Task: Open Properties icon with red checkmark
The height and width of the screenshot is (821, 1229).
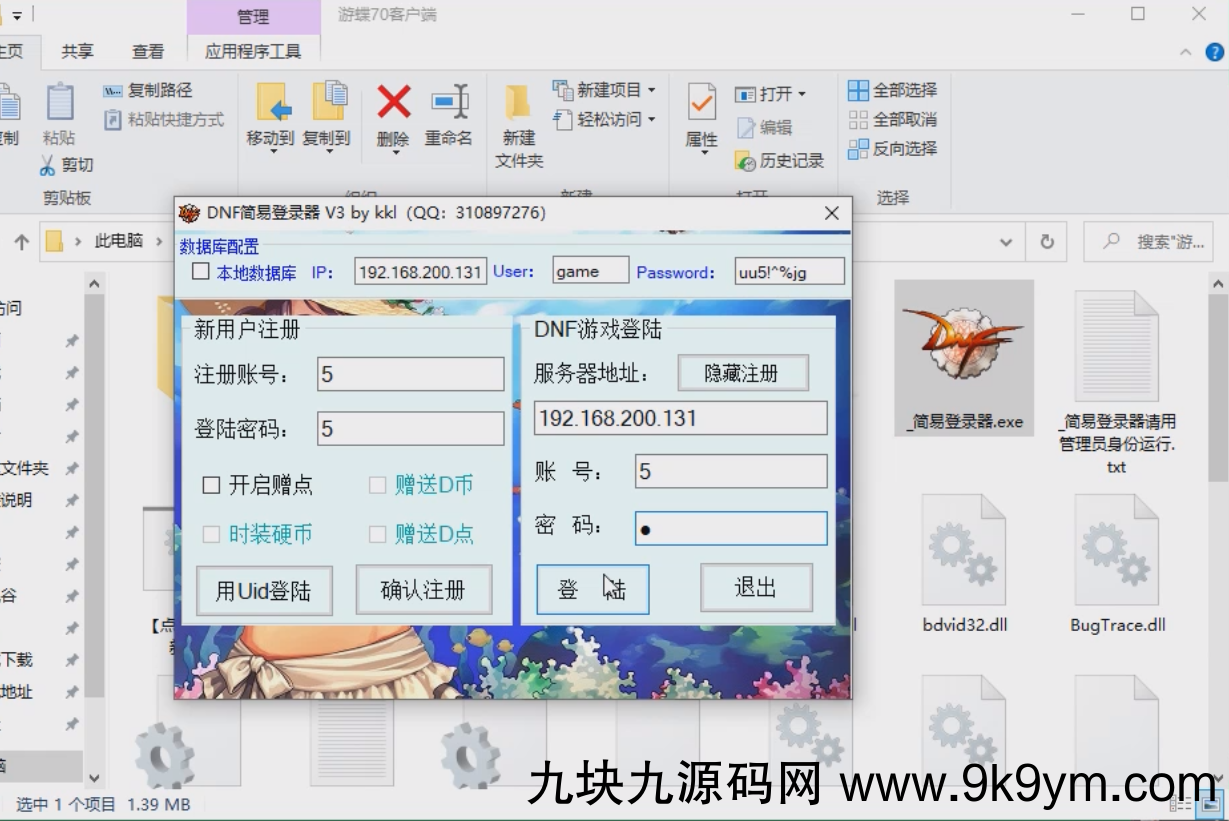Action: [x=701, y=103]
